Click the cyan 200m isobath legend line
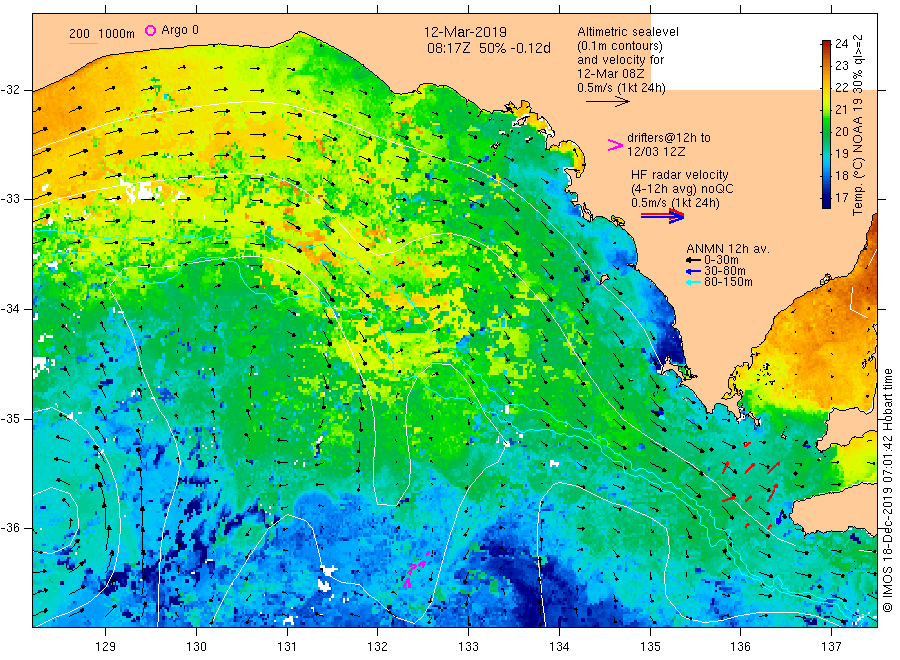The width and height of the screenshot is (900, 660). click(83, 43)
